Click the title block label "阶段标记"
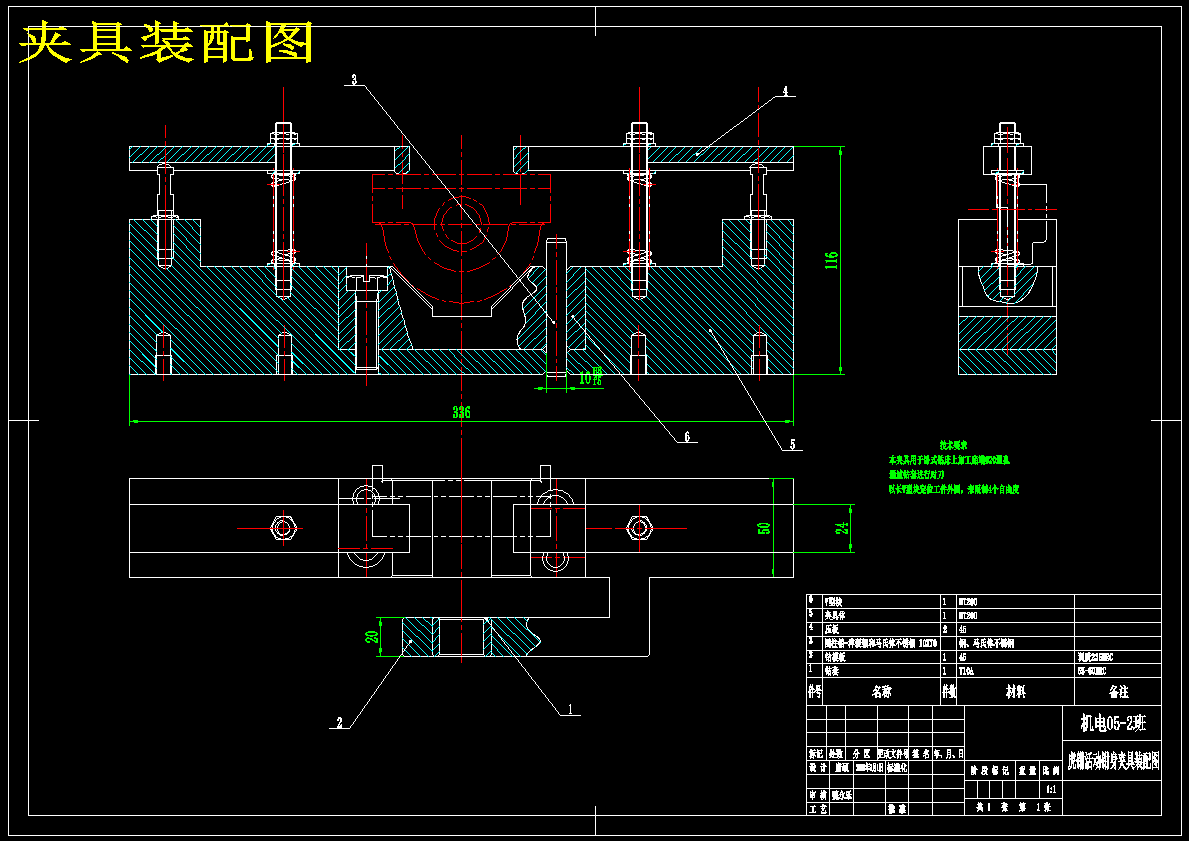This screenshot has width=1189, height=841. coord(990,771)
